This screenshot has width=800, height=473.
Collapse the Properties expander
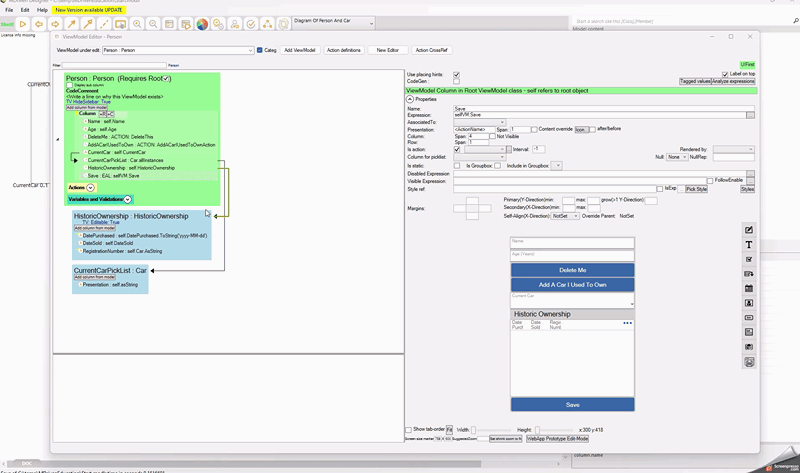pos(410,99)
